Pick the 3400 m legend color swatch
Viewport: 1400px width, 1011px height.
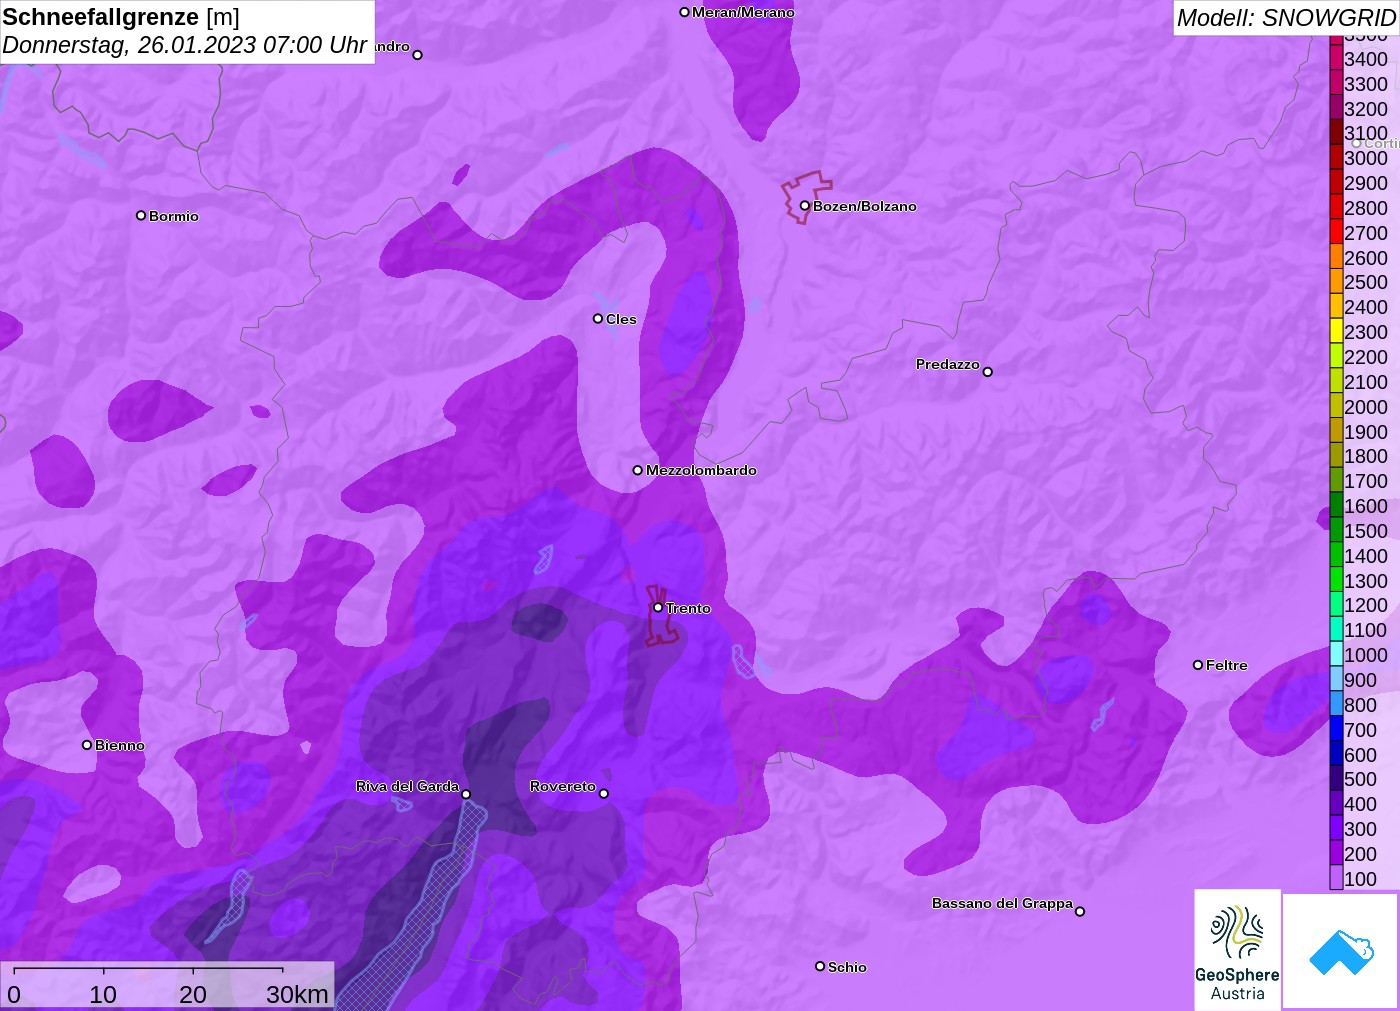[1336, 59]
